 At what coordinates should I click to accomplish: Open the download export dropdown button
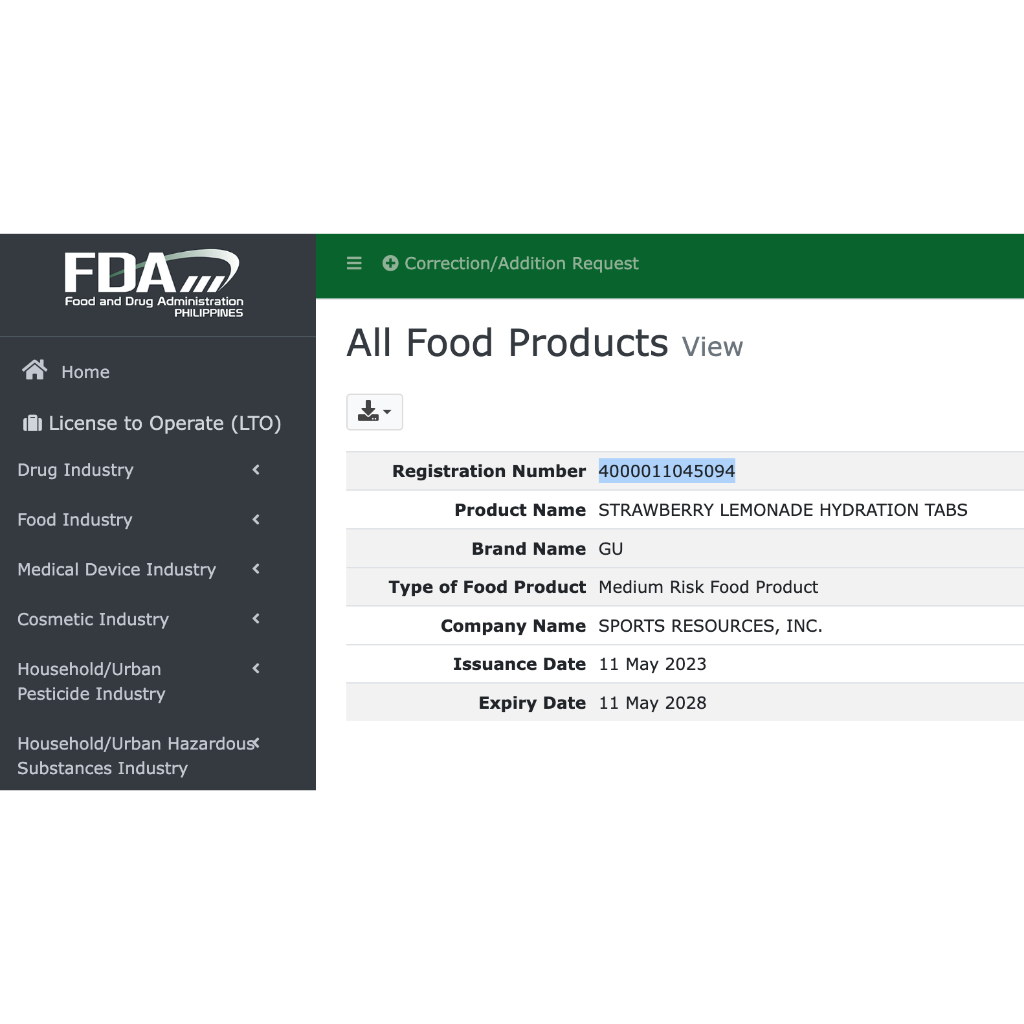374,411
